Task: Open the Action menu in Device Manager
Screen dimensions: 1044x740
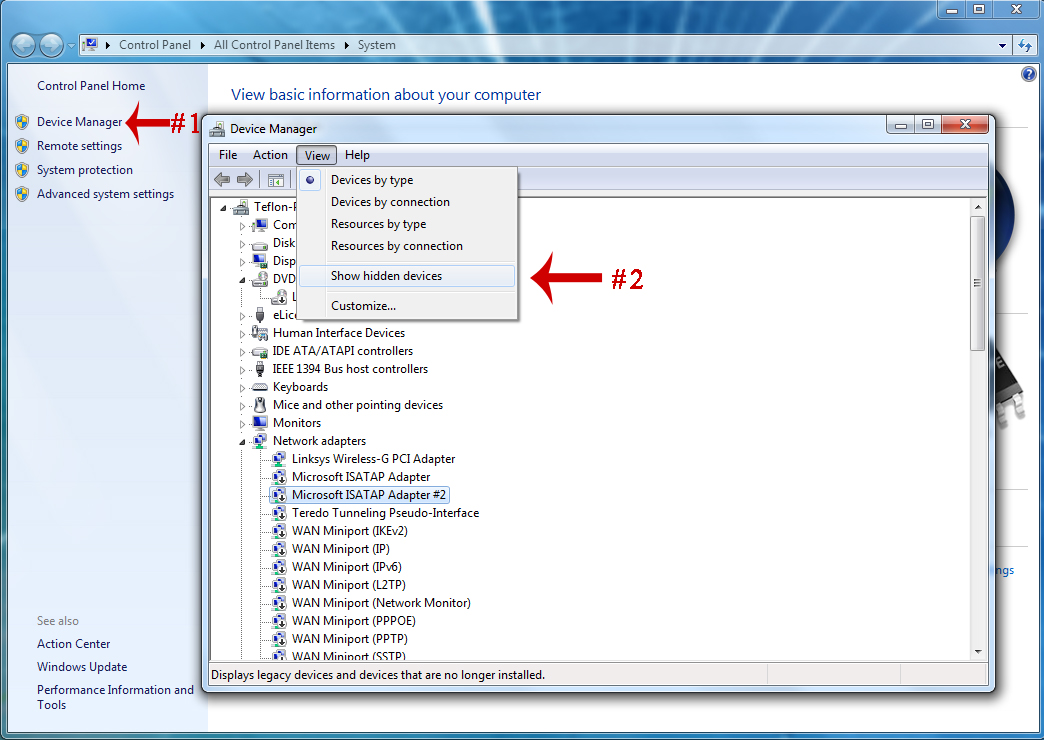Action: (270, 155)
